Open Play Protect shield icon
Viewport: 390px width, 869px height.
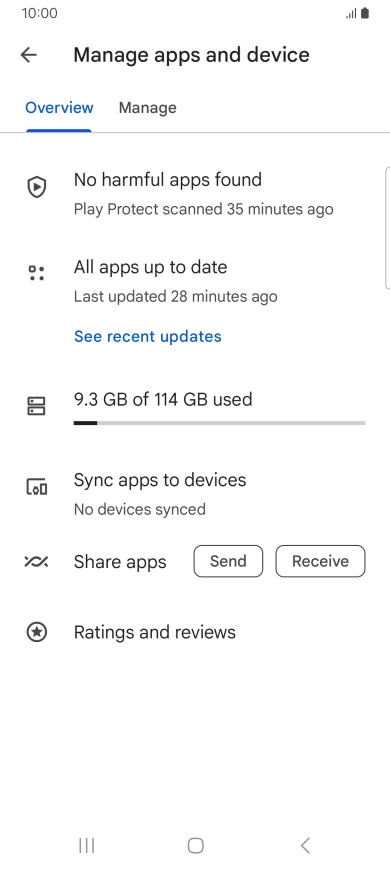click(37, 187)
